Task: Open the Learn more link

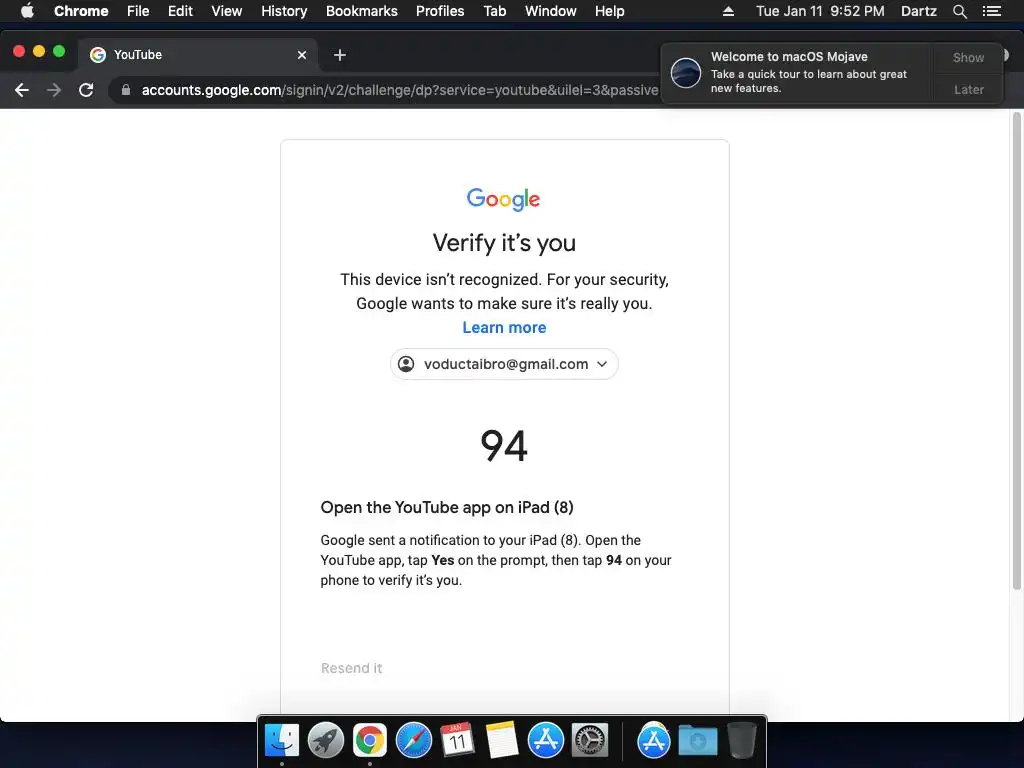Action: [504, 327]
